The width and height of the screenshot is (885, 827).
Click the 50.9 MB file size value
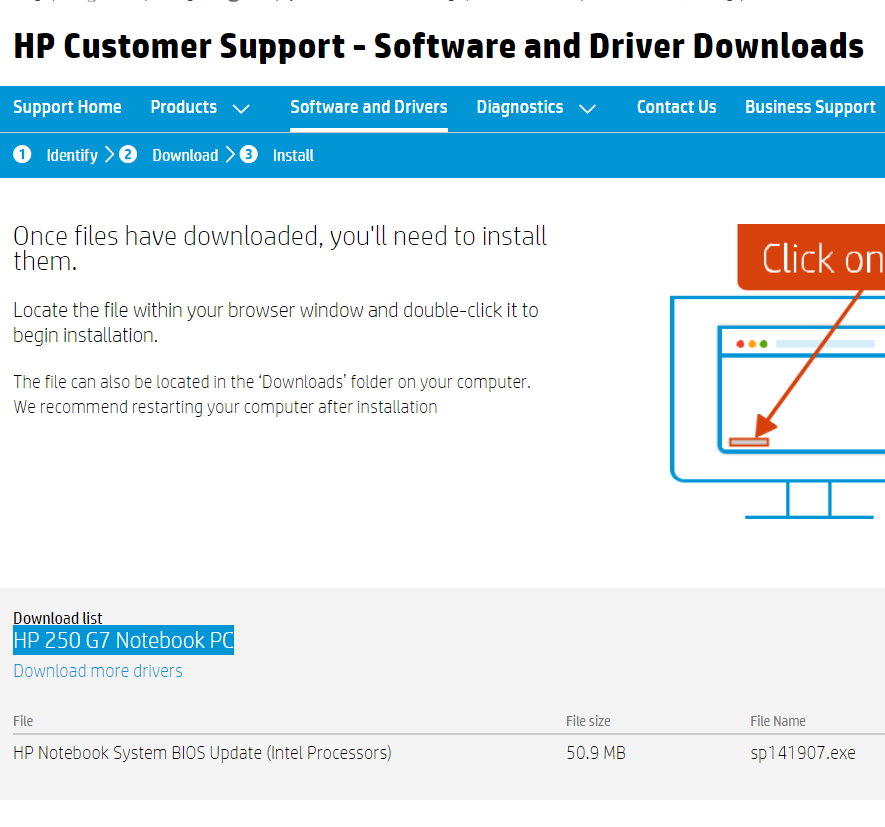(596, 753)
